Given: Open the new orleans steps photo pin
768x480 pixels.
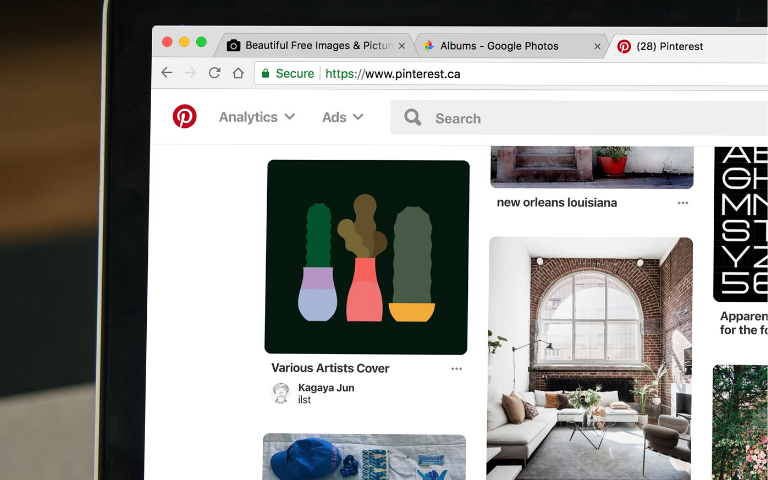Looking at the screenshot, I should pos(592,167).
